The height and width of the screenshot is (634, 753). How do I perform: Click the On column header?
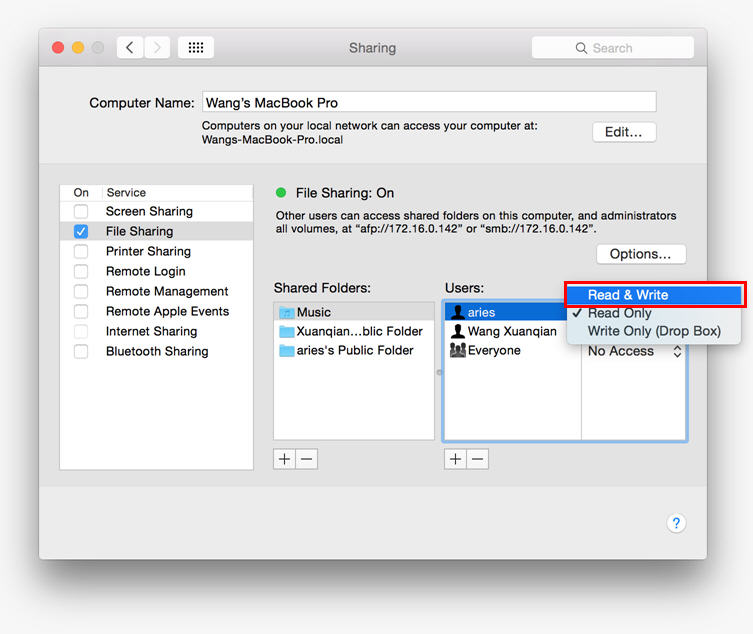tap(81, 193)
